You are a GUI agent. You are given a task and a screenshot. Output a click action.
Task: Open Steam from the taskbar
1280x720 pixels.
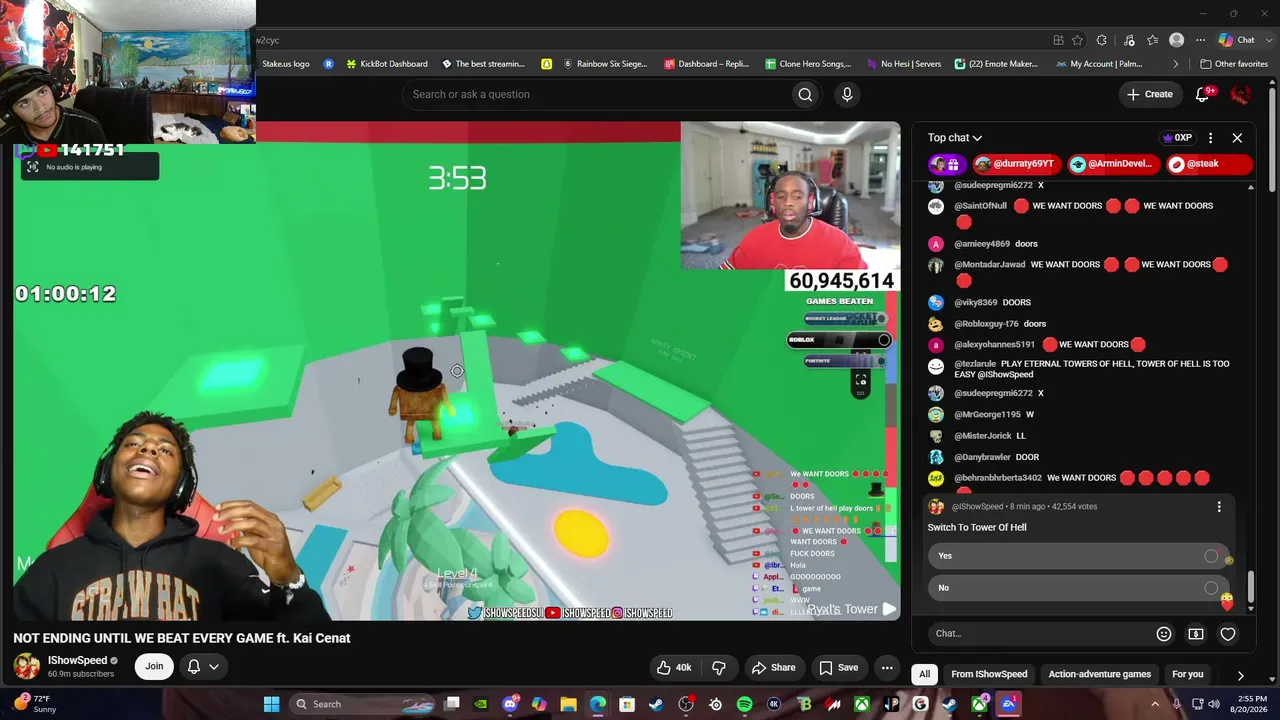[656, 704]
